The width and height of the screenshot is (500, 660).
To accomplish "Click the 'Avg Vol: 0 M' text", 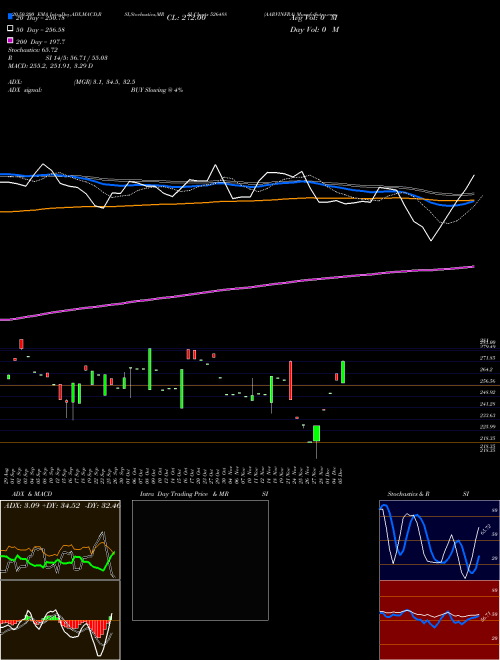I will pos(314,18).
